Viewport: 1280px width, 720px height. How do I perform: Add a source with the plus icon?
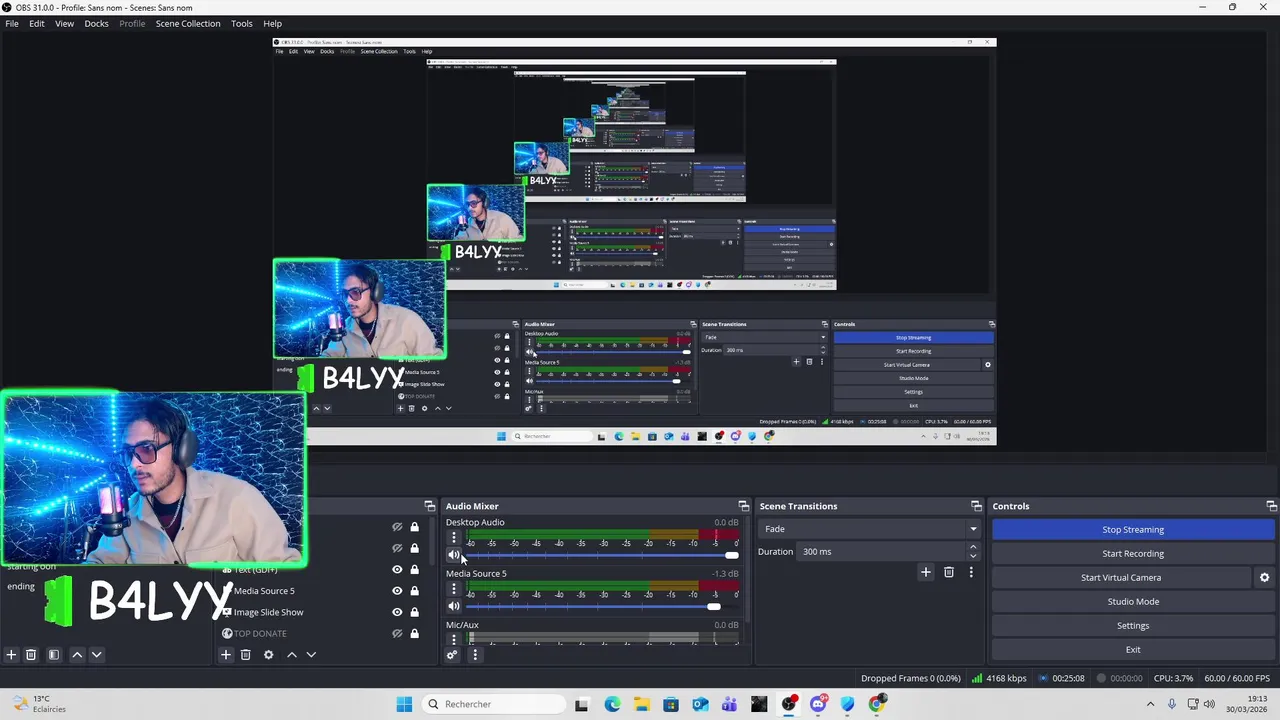point(226,655)
